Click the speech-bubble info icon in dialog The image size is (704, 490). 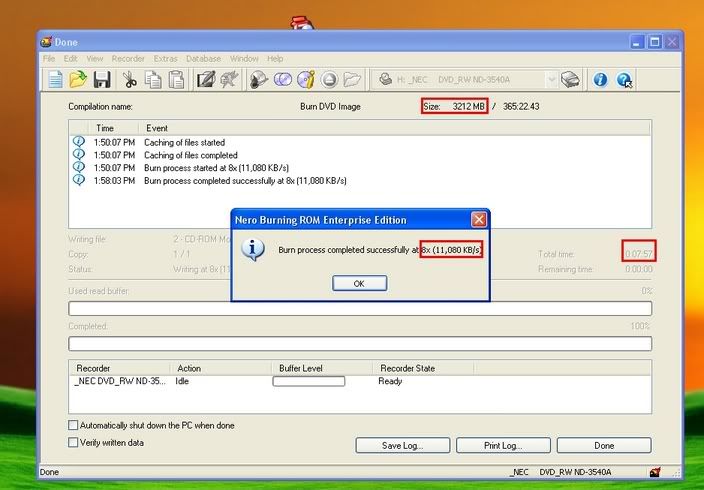point(252,249)
